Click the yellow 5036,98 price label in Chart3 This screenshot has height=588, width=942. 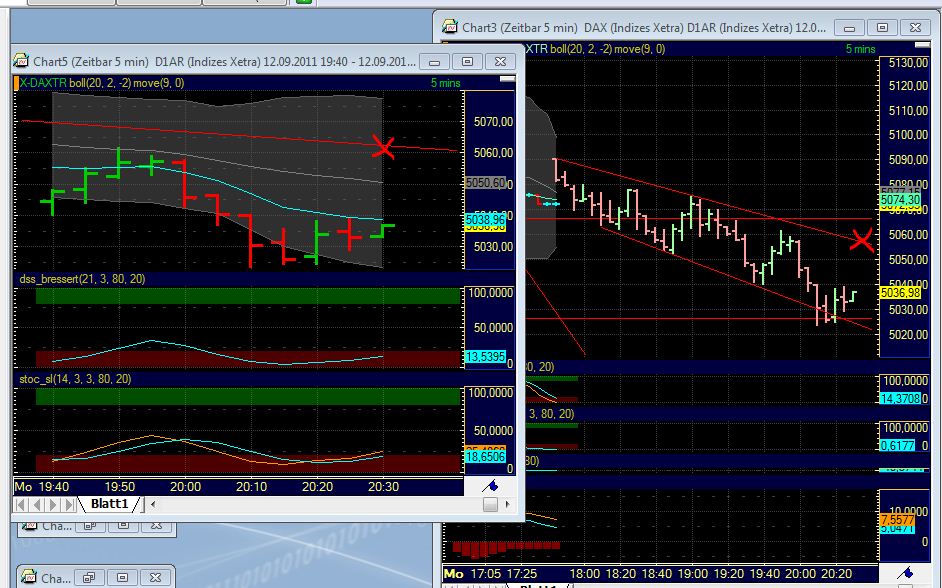[x=900, y=292]
